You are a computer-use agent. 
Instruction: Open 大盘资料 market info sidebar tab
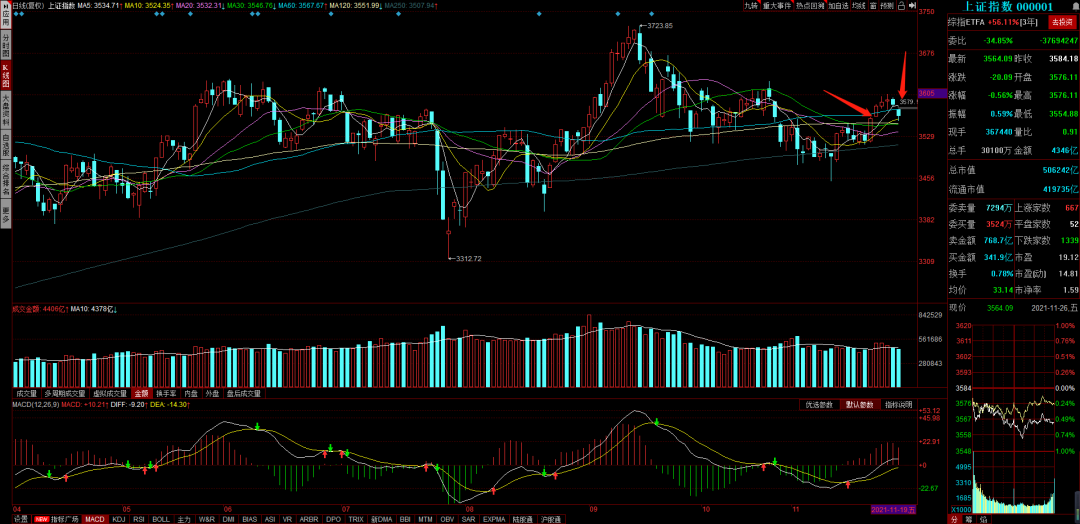click(7, 109)
